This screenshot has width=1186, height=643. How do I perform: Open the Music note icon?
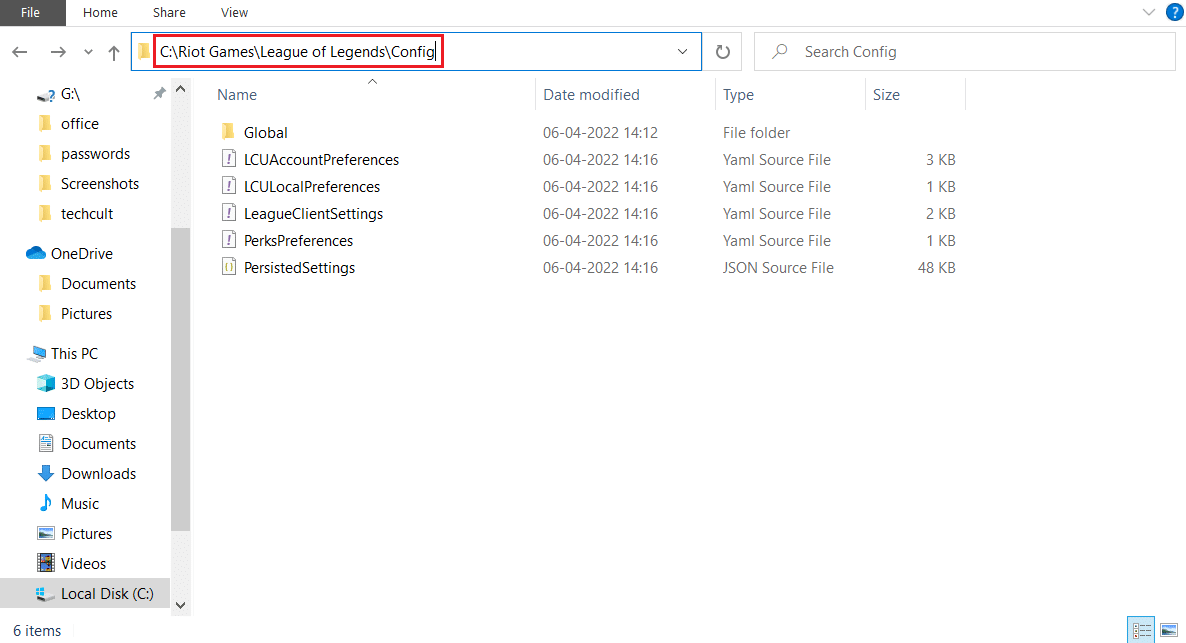tap(46, 503)
